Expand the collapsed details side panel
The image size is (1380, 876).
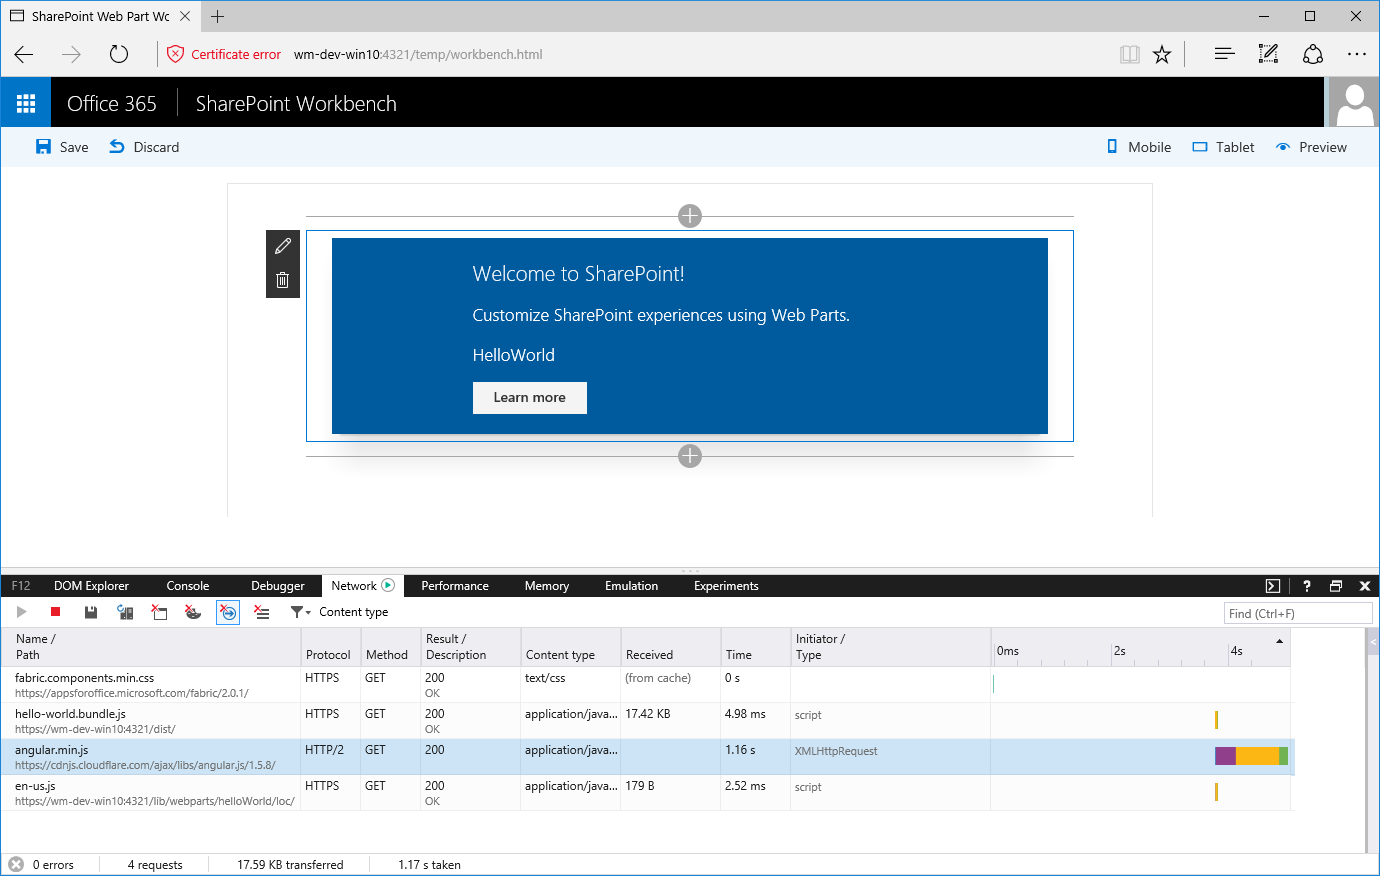coord(1373,641)
